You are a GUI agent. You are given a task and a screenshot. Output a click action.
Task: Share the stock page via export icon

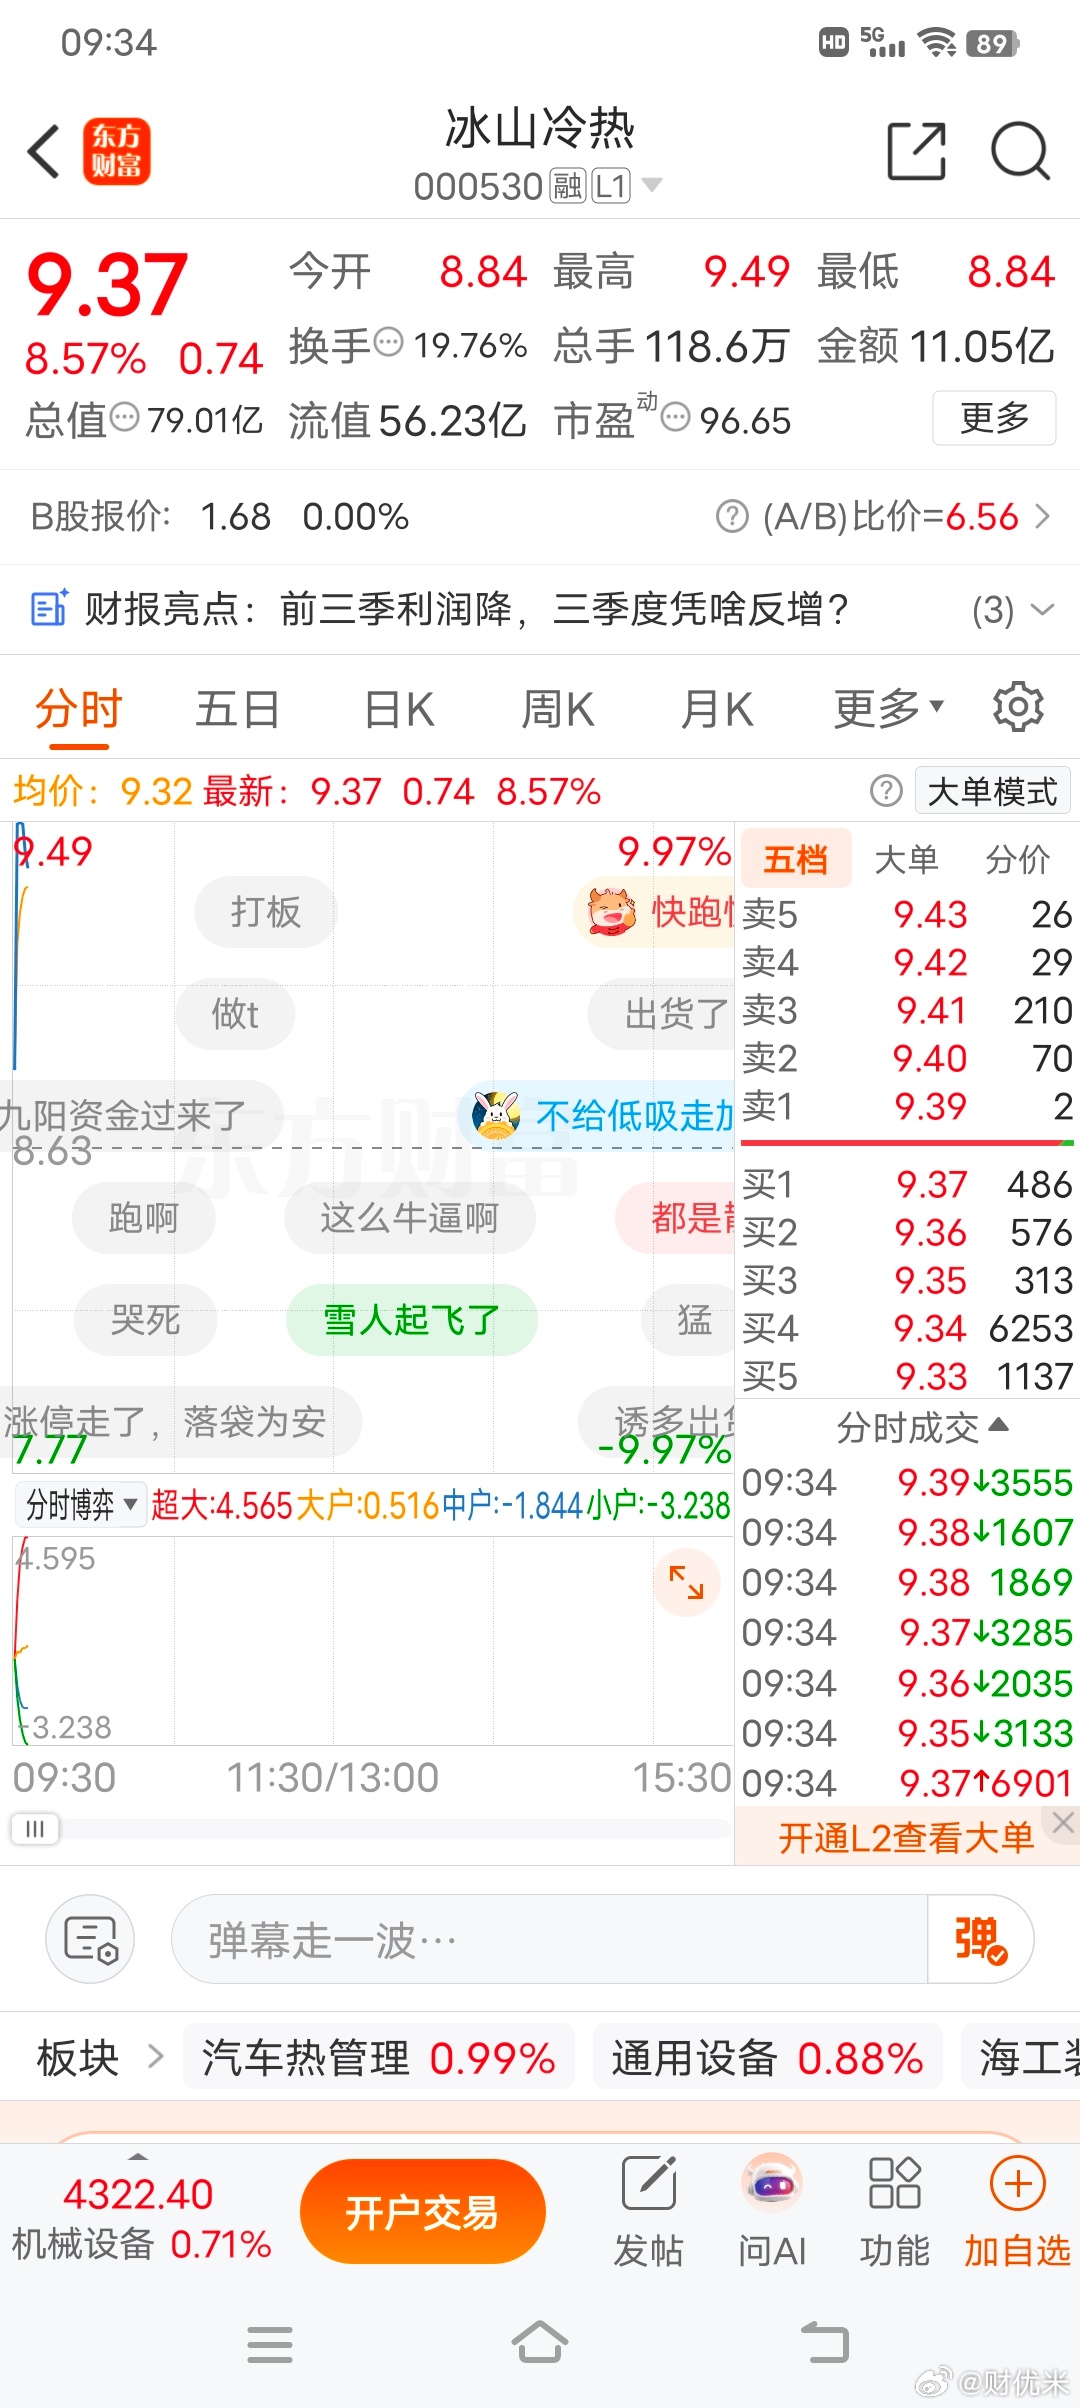pos(917,152)
